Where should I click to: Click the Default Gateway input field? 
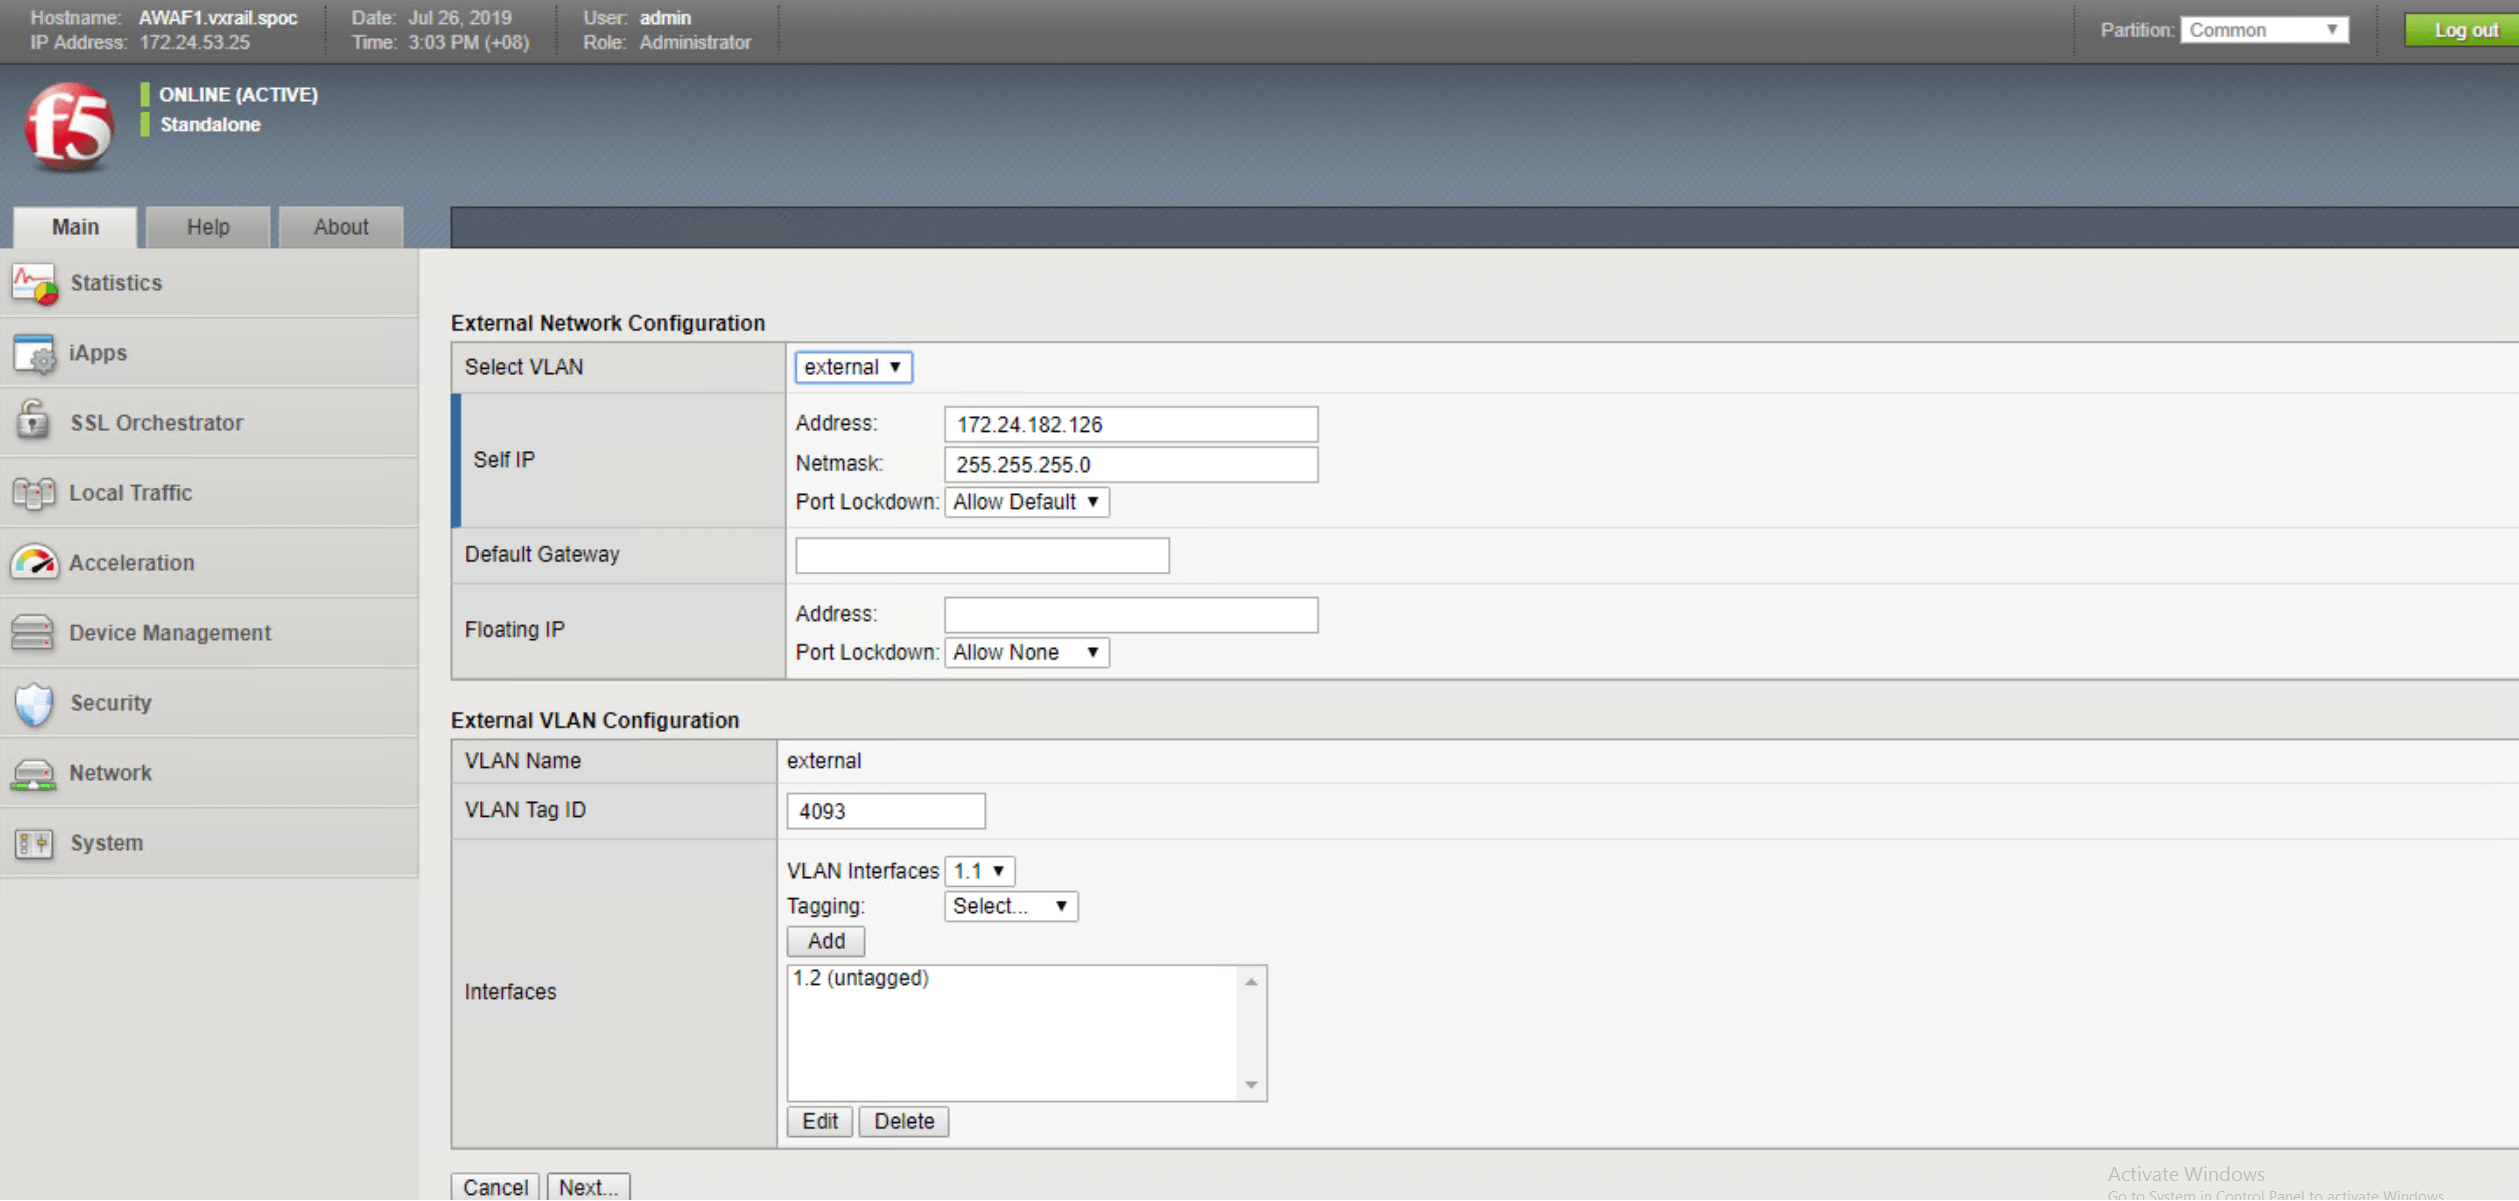[x=982, y=556]
